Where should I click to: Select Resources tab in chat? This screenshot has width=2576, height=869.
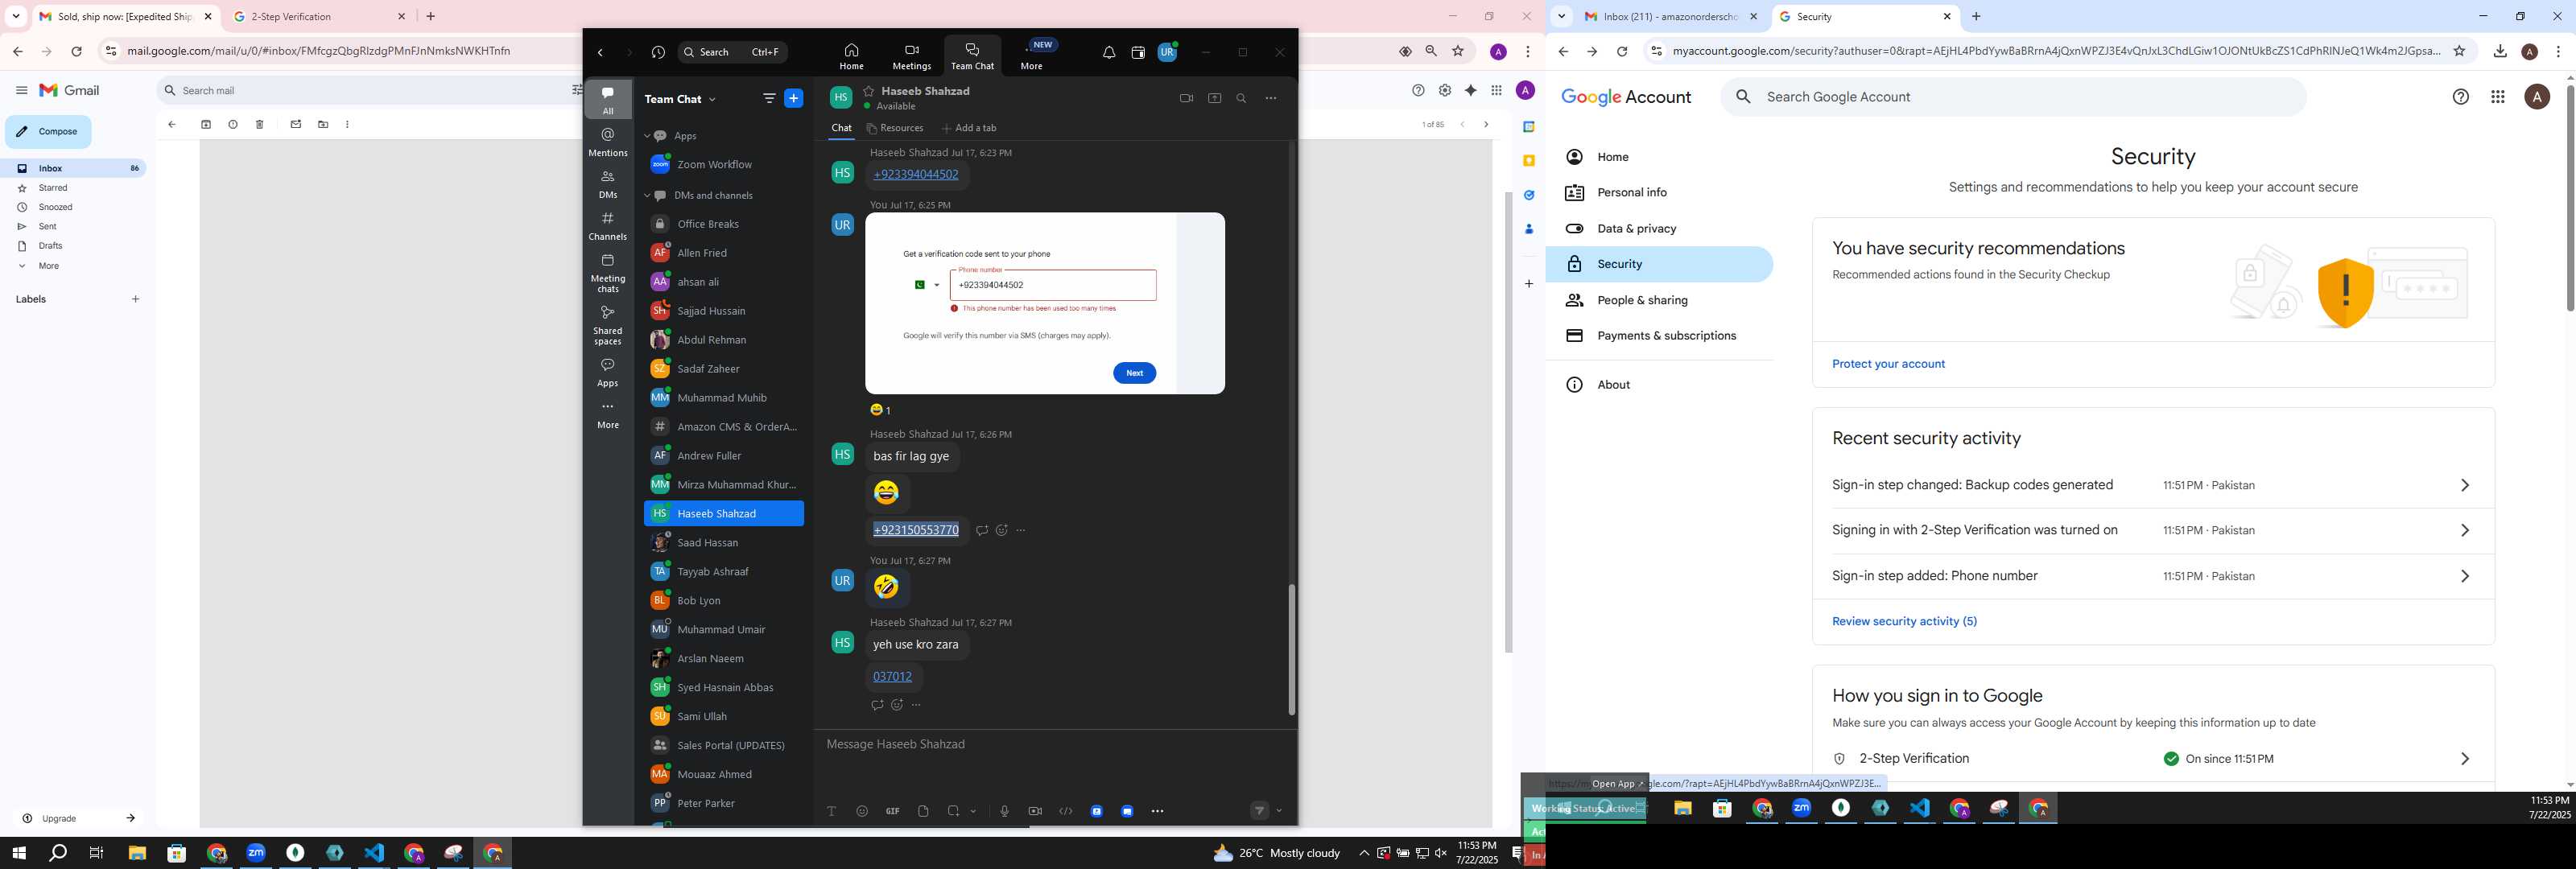click(895, 128)
